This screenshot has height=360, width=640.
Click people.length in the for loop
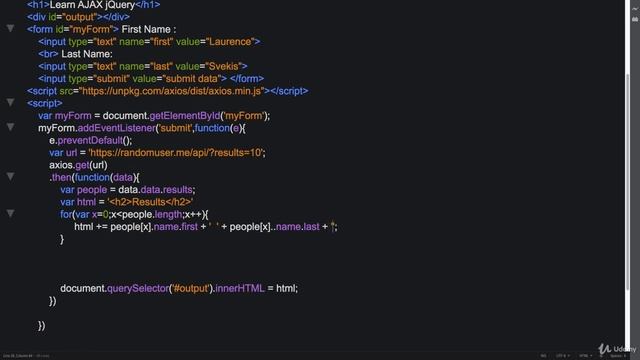(152, 214)
